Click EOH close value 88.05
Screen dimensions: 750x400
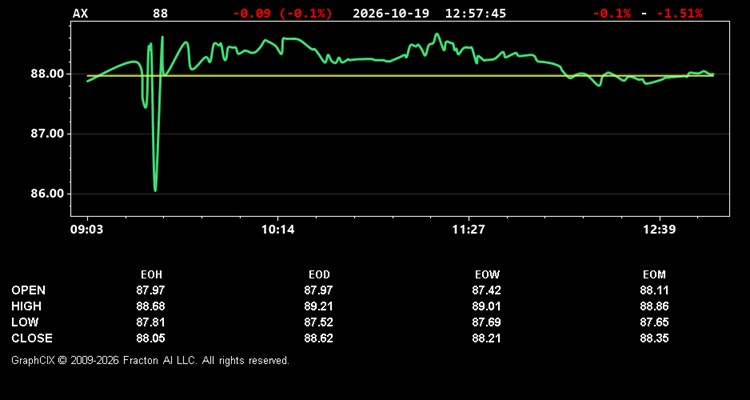click(x=151, y=338)
